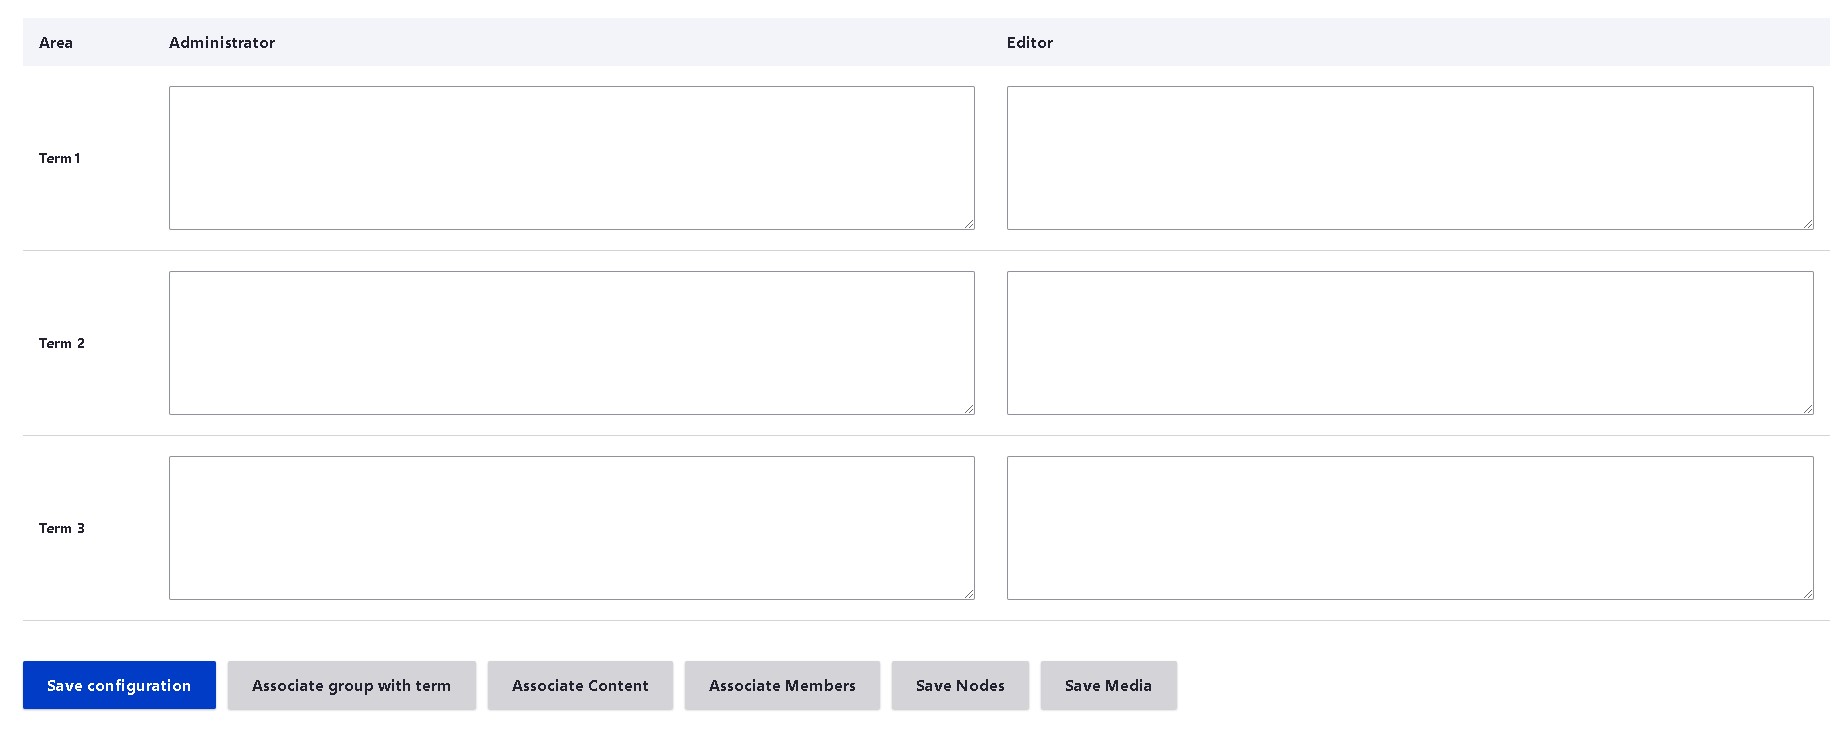Grab resize grip on Term 2 Editor textarea

coord(1808,409)
